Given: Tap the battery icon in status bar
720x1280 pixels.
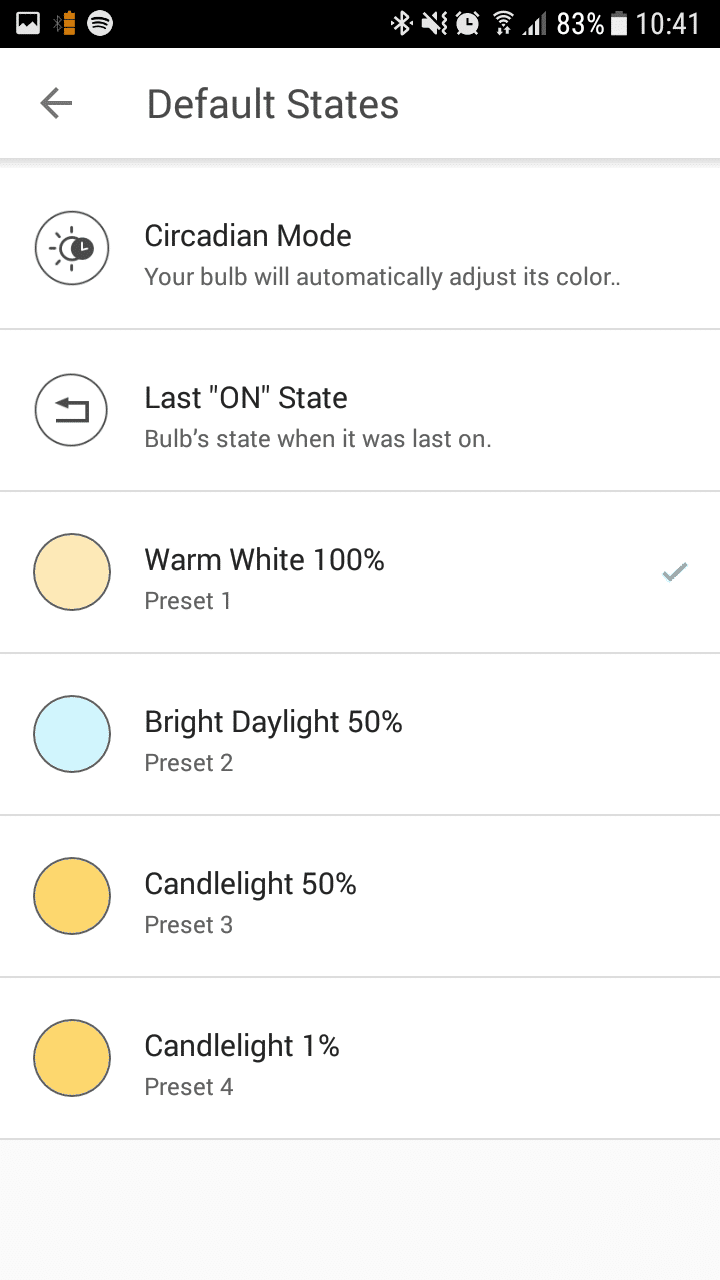Looking at the screenshot, I should pyautogui.click(x=619, y=23).
